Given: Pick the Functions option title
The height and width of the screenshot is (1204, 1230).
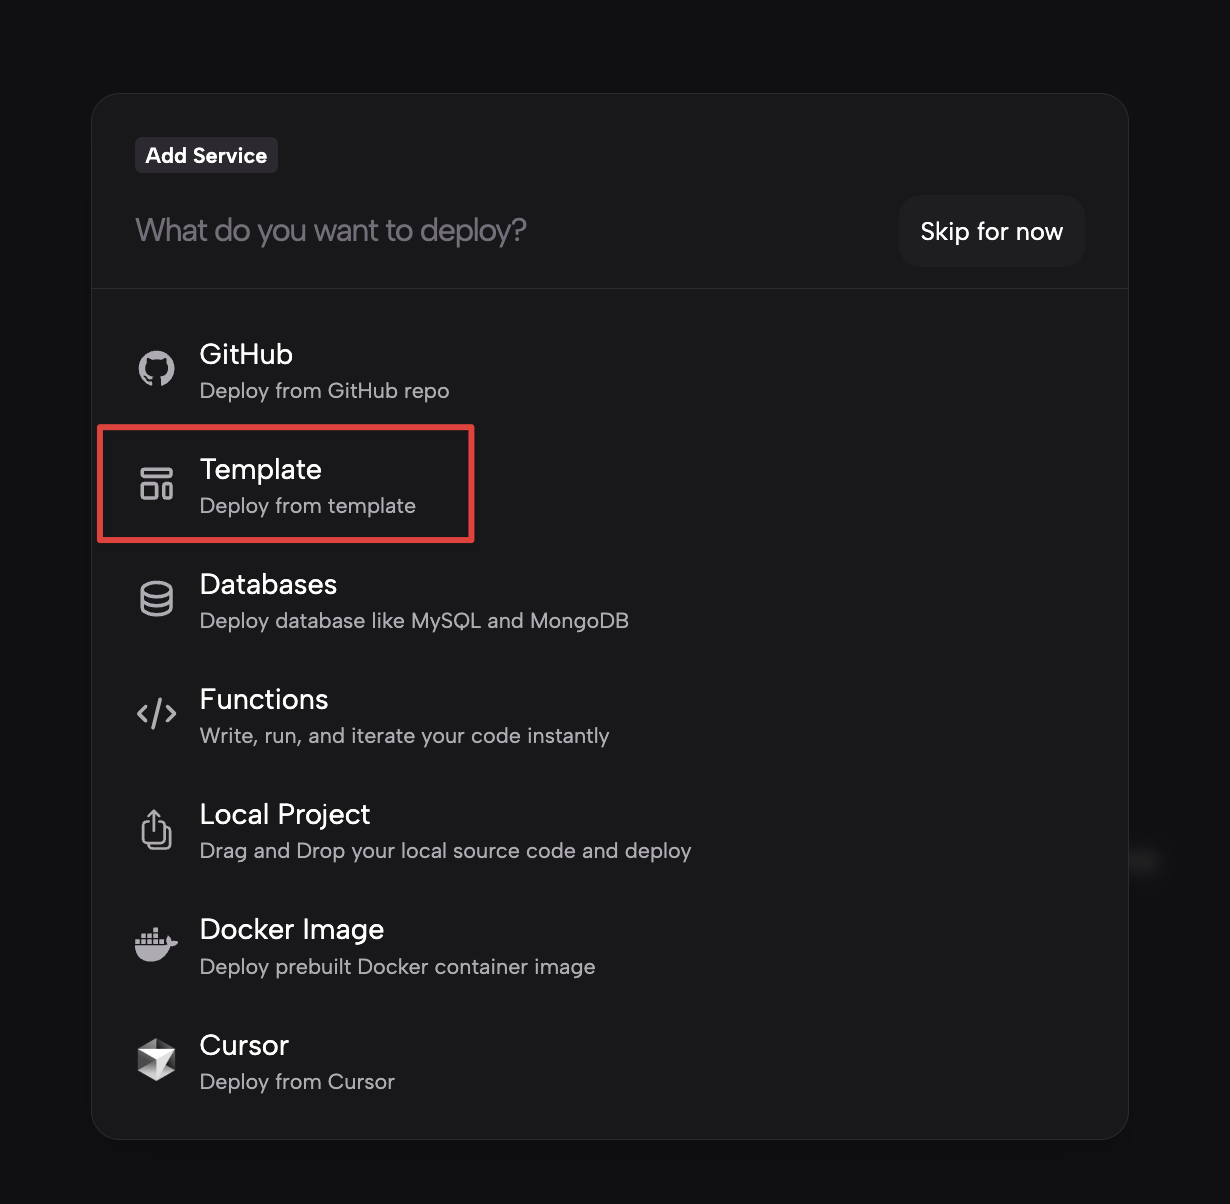Looking at the screenshot, I should point(264,699).
